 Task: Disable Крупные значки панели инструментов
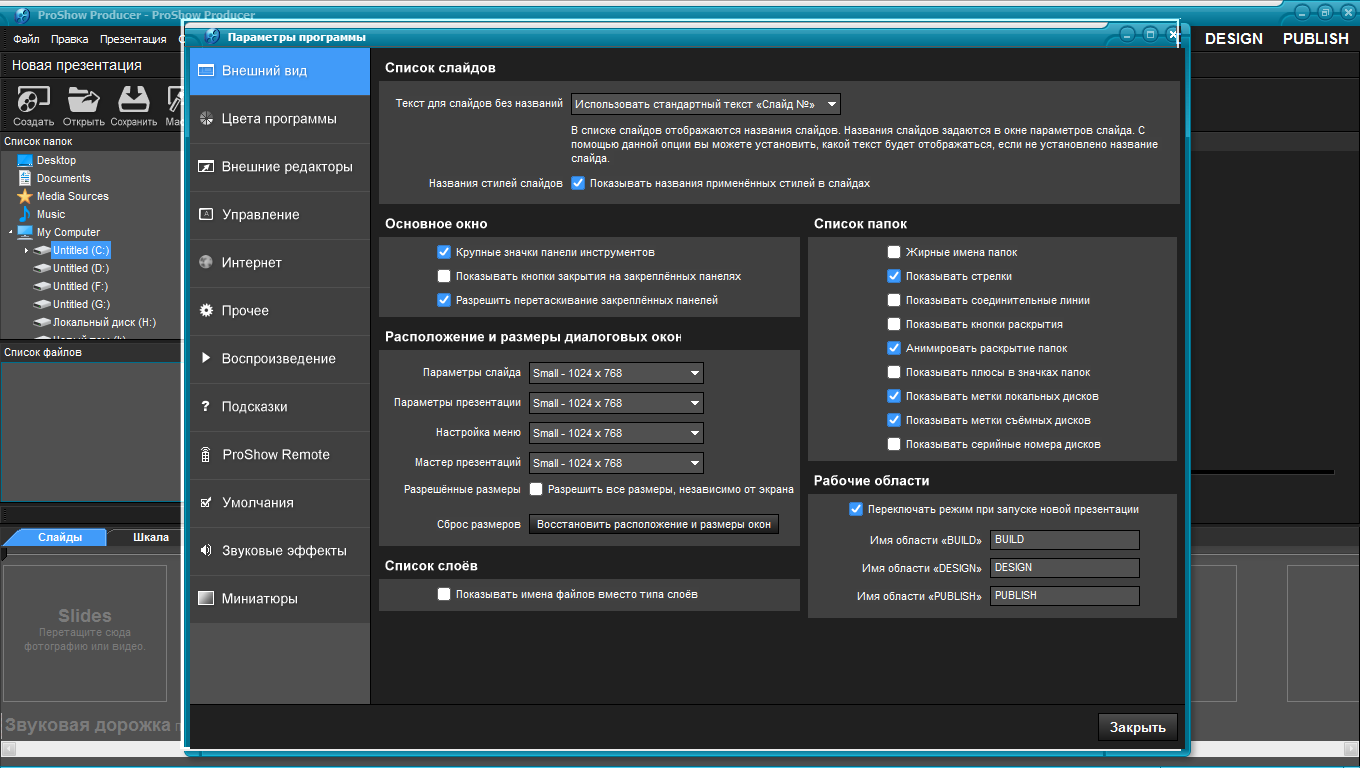444,252
